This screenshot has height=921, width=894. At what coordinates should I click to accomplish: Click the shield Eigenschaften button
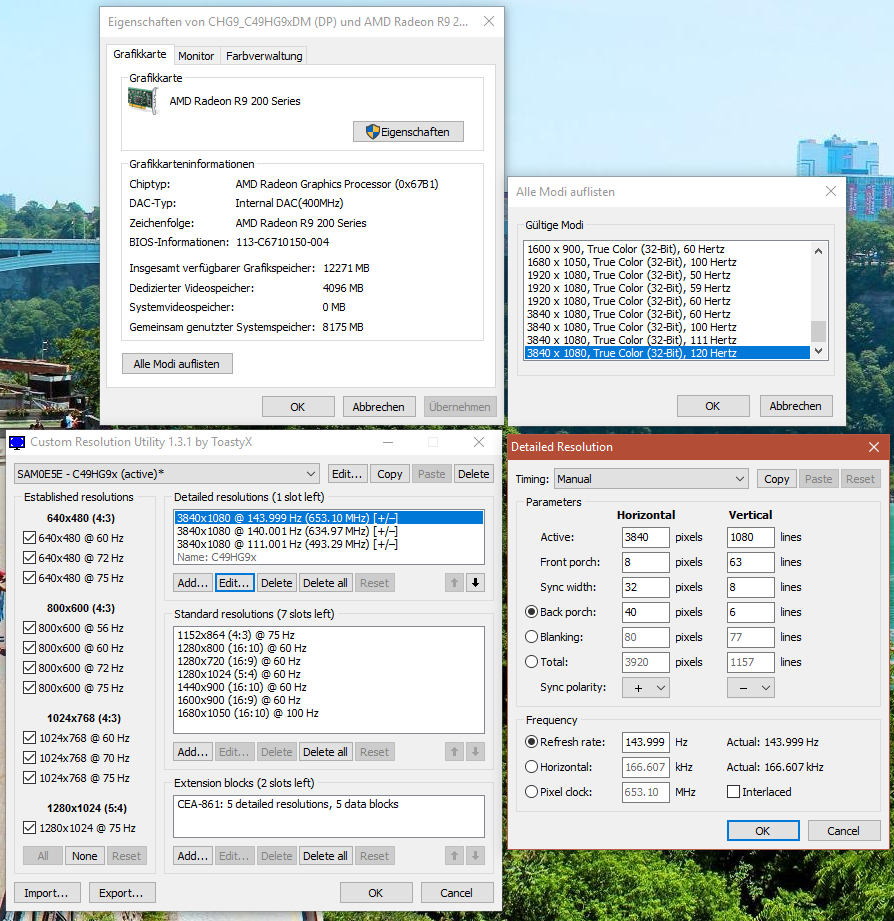click(x=408, y=132)
